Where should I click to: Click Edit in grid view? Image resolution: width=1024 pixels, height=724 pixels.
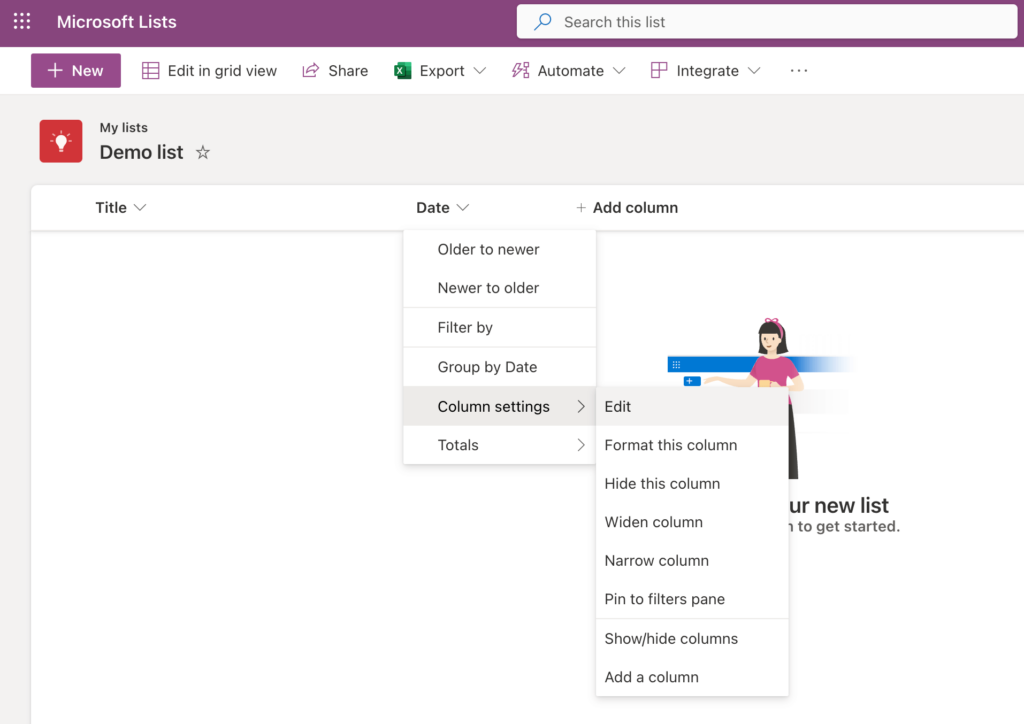coord(209,71)
